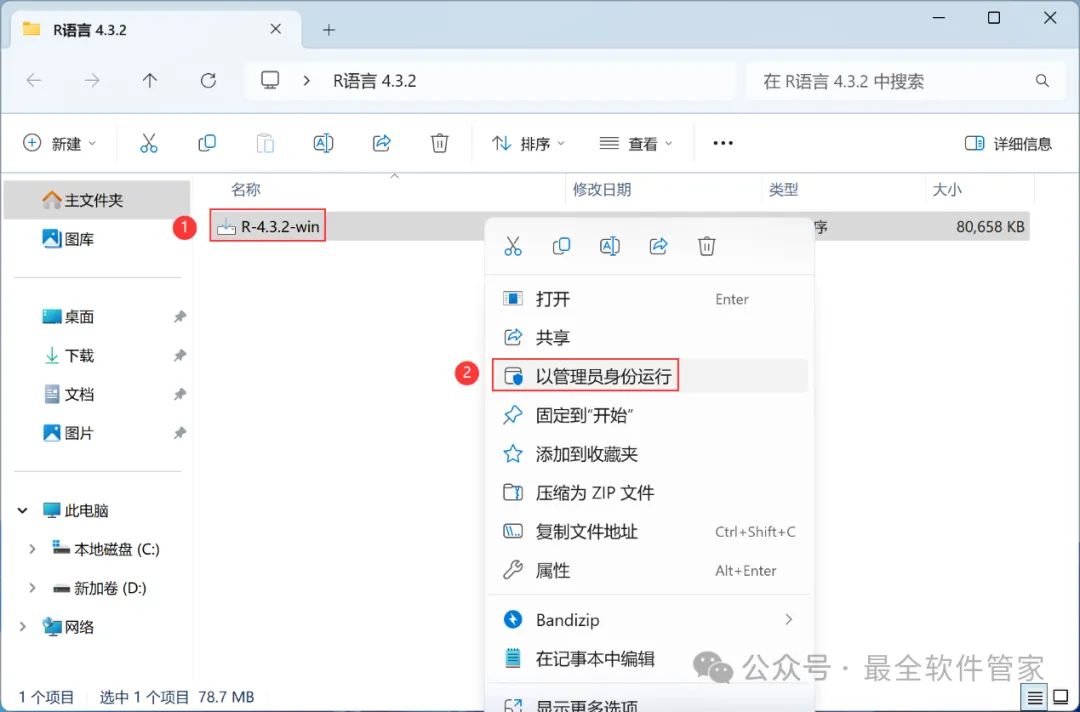Expand the 本地磁盘 (C:) node

coord(32,549)
